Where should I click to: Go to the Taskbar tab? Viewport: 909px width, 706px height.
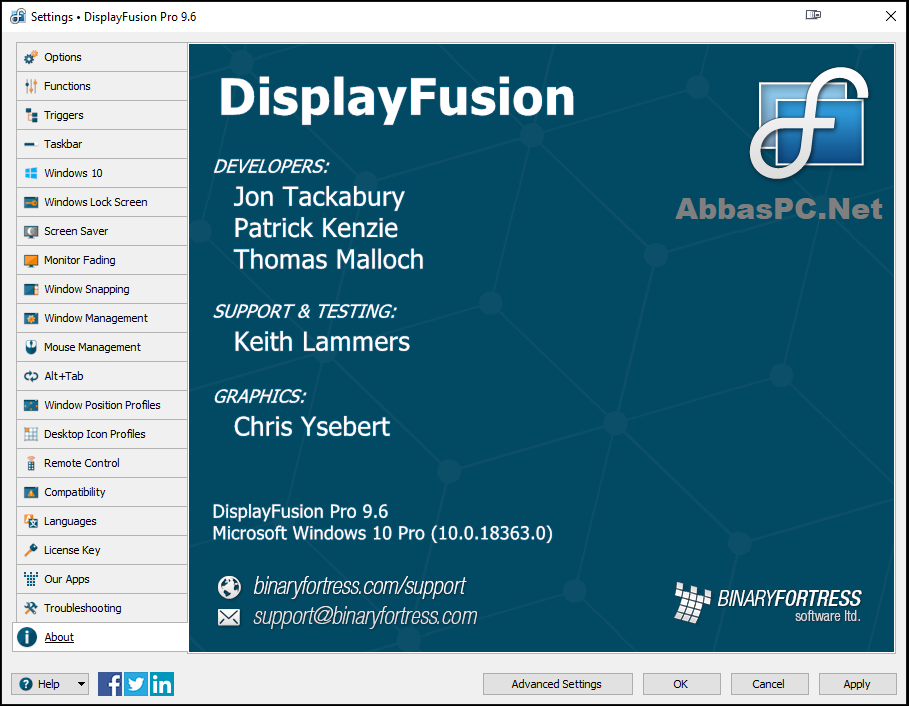coord(102,144)
